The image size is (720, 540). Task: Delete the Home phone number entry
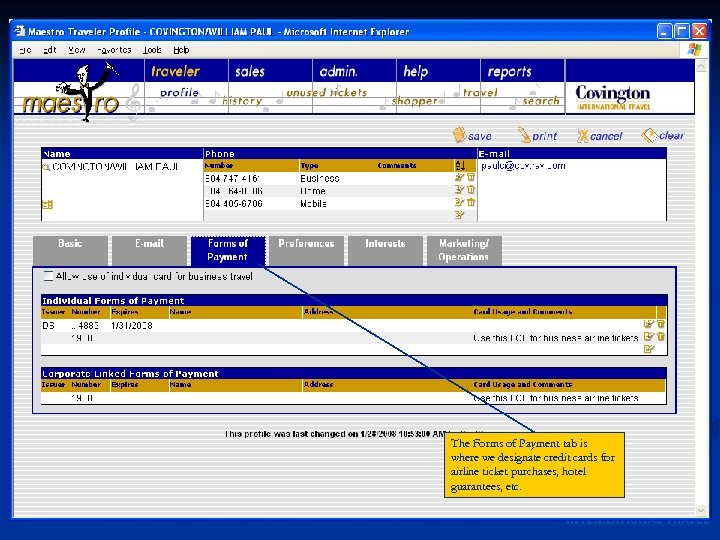471,190
